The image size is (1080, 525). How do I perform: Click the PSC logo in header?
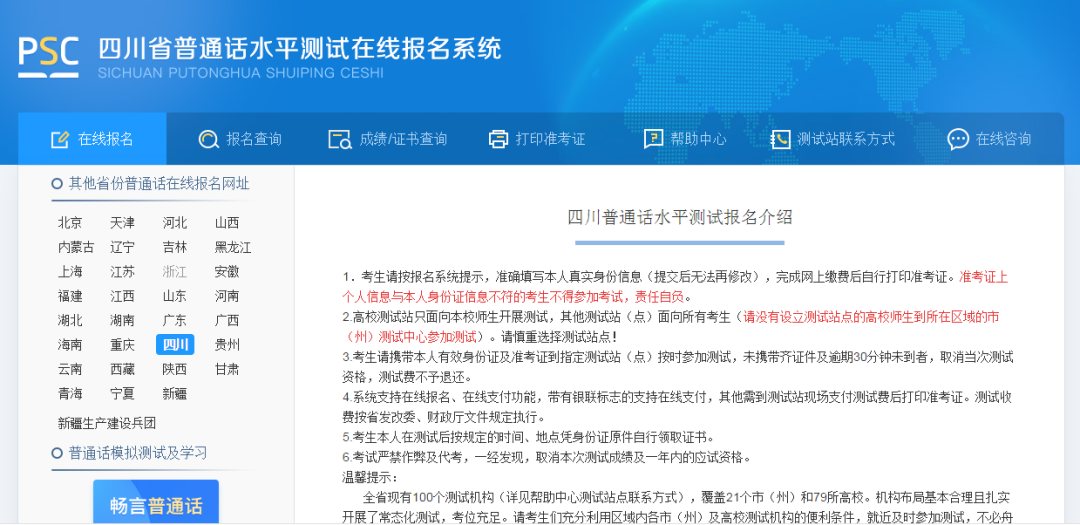coord(48,56)
